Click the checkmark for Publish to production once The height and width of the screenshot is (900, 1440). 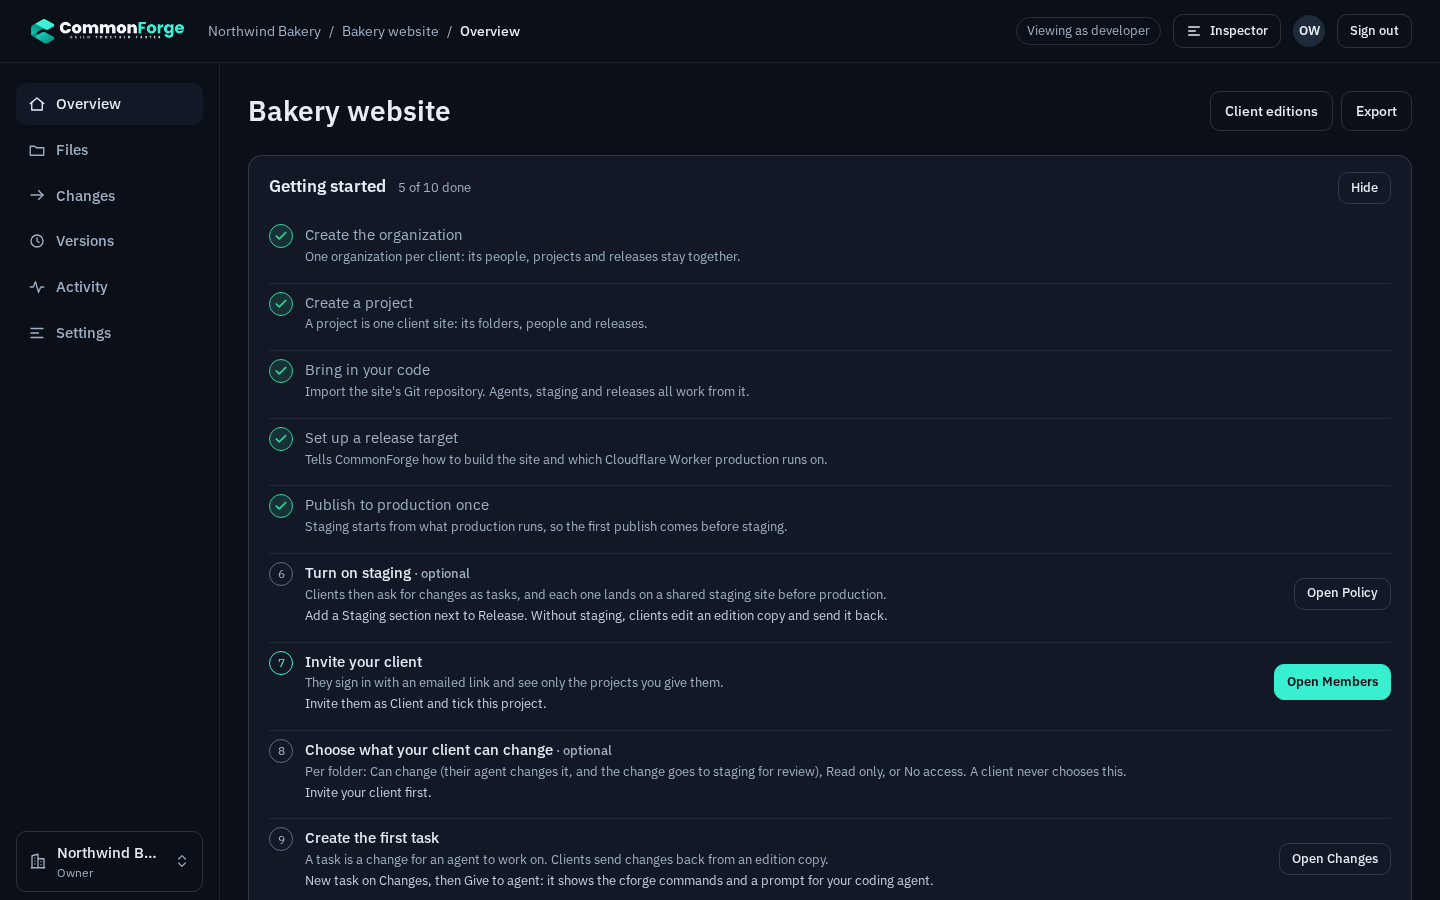281,506
